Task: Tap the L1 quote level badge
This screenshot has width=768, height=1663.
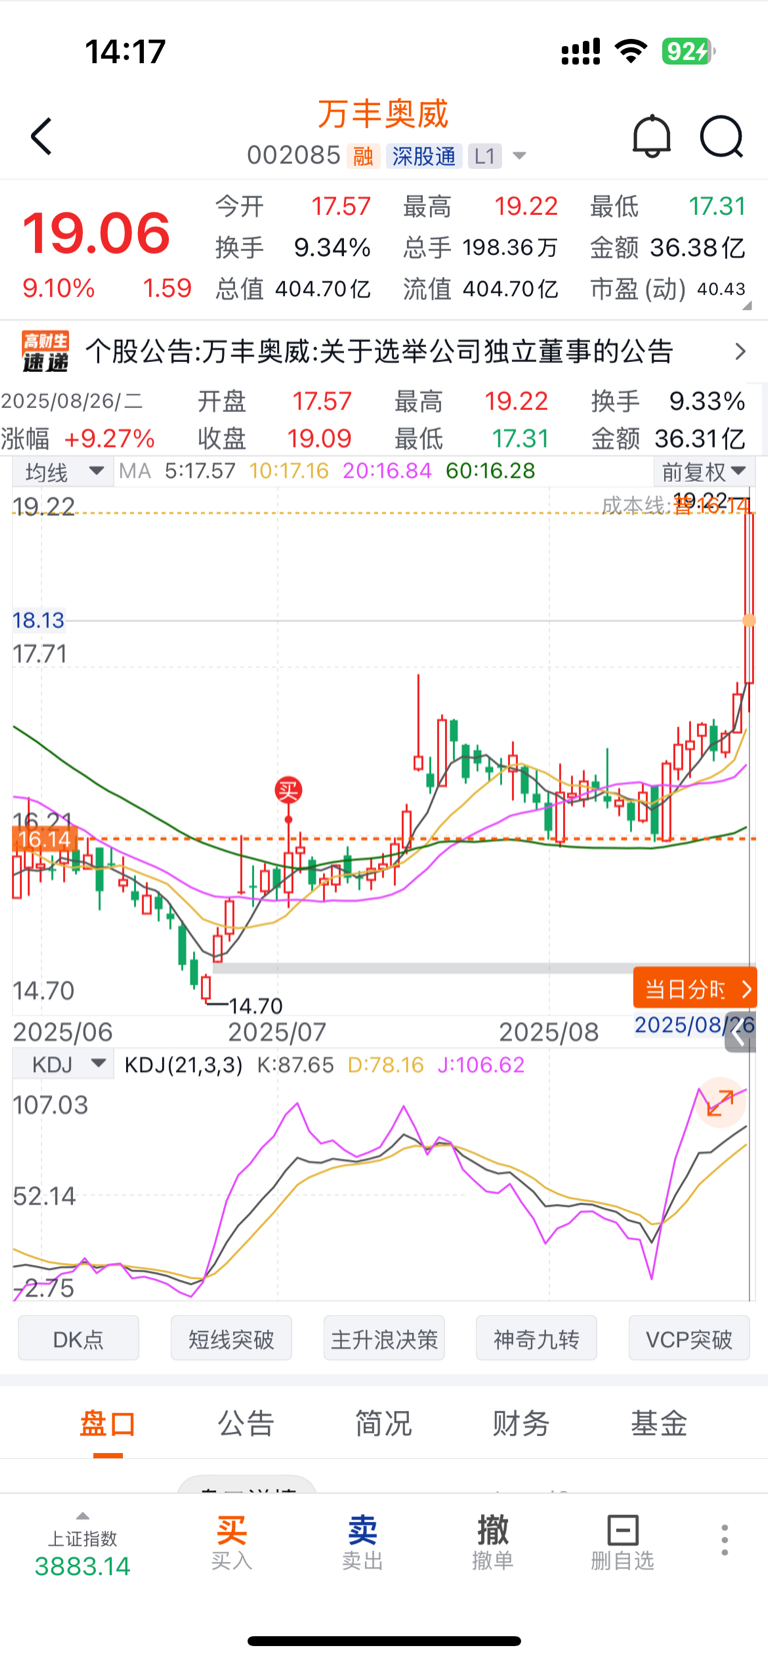Action: coord(485,156)
